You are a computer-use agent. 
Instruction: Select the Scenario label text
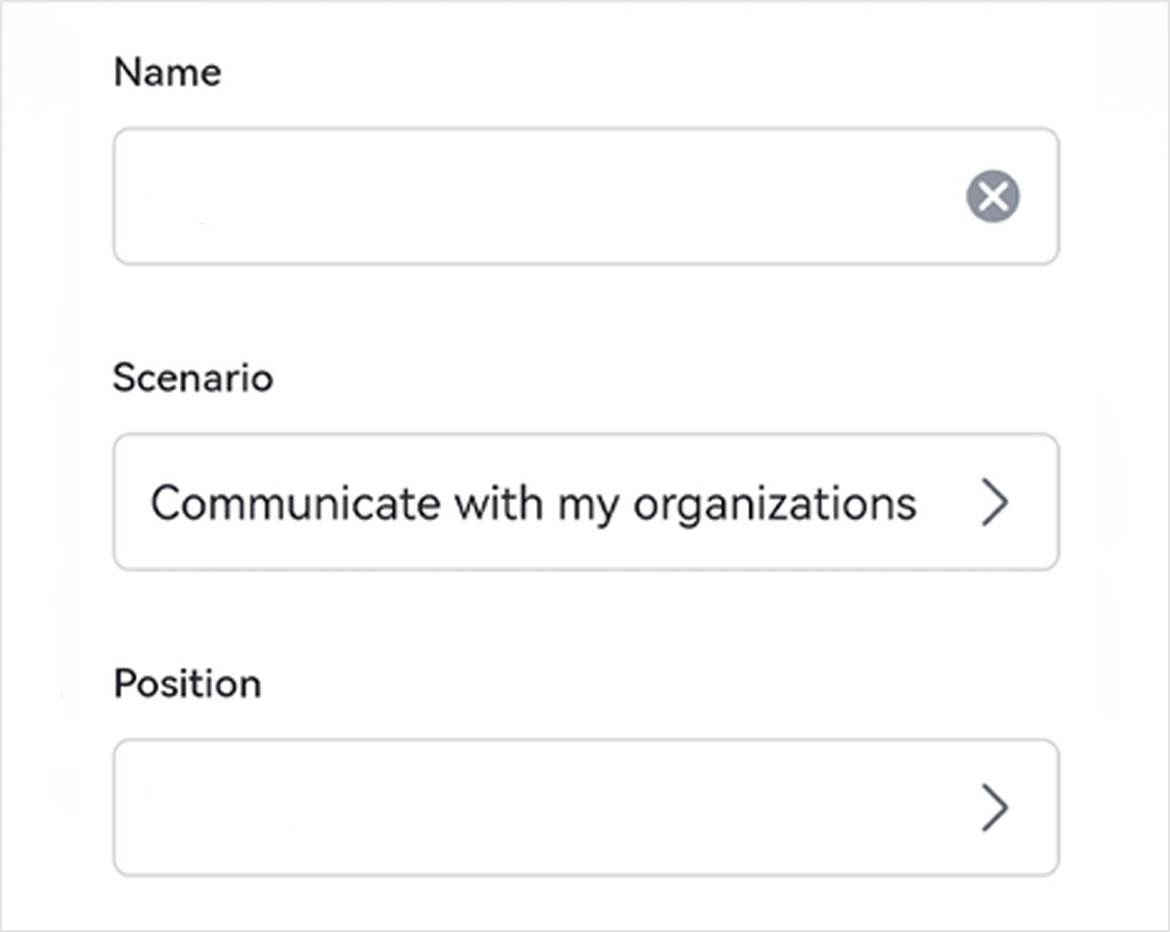(x=193, y=378)
